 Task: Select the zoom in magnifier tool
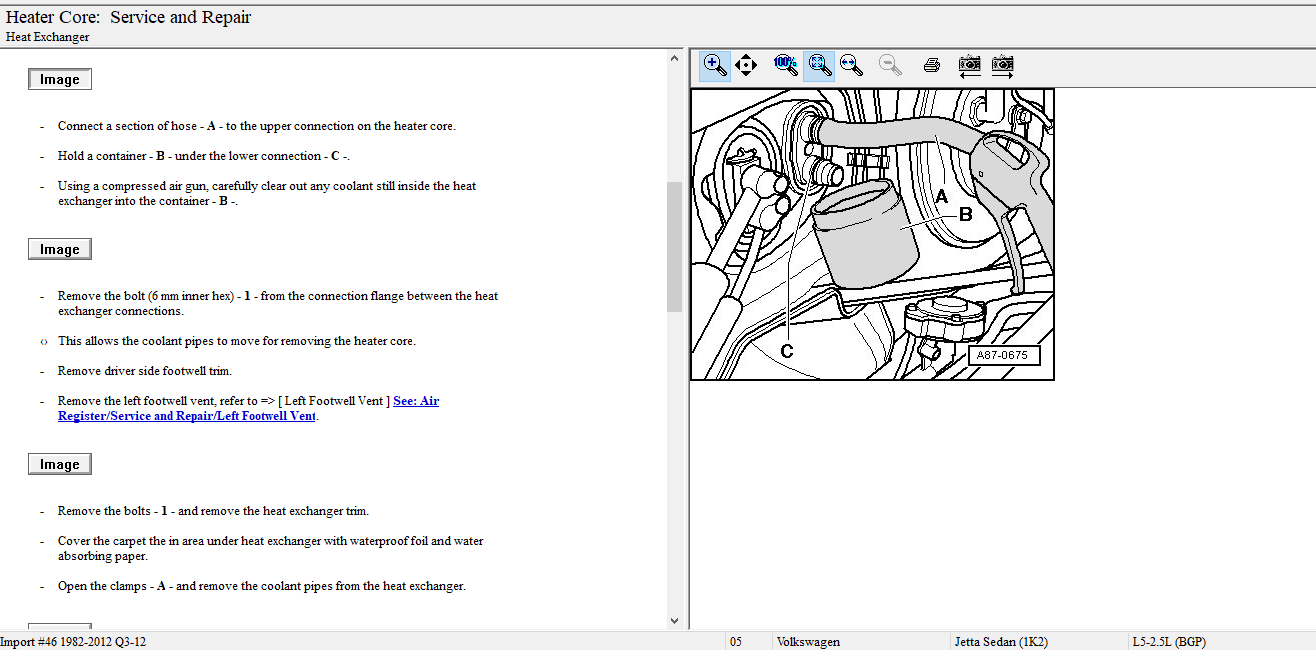pyautogui.click(x=715, y=66)
